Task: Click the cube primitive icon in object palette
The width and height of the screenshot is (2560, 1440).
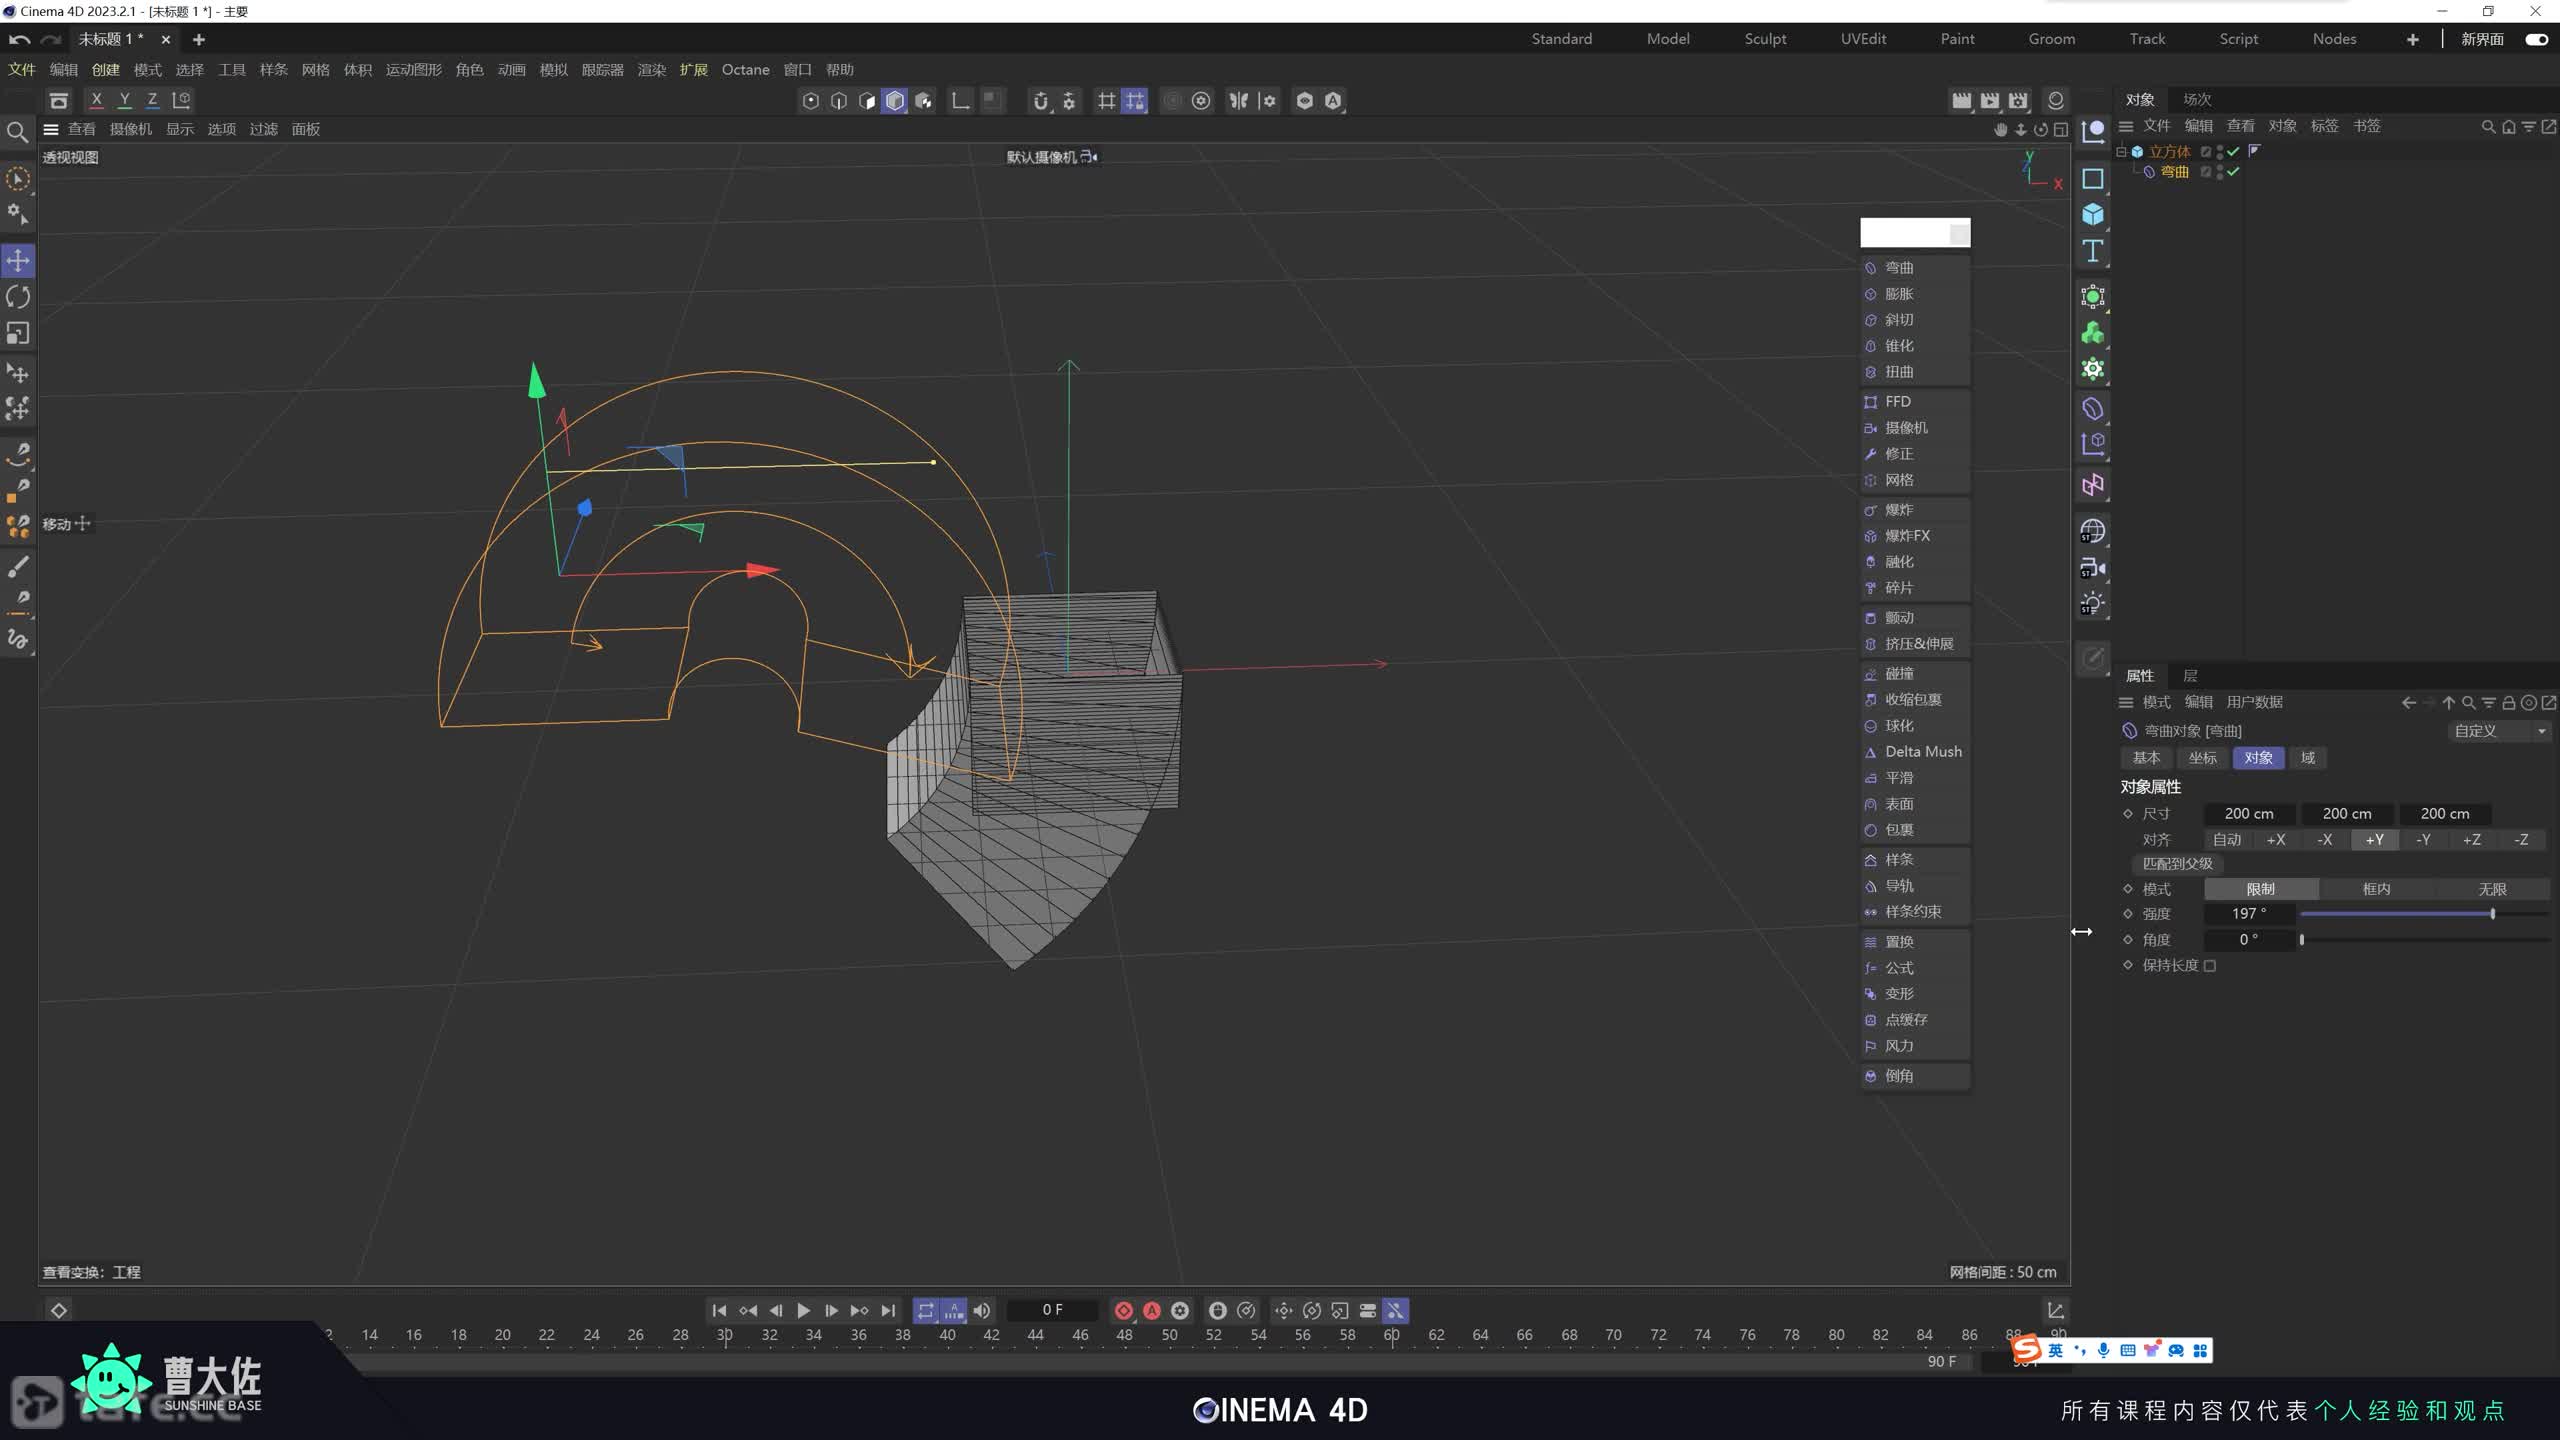Action: tap(2092, 214)
